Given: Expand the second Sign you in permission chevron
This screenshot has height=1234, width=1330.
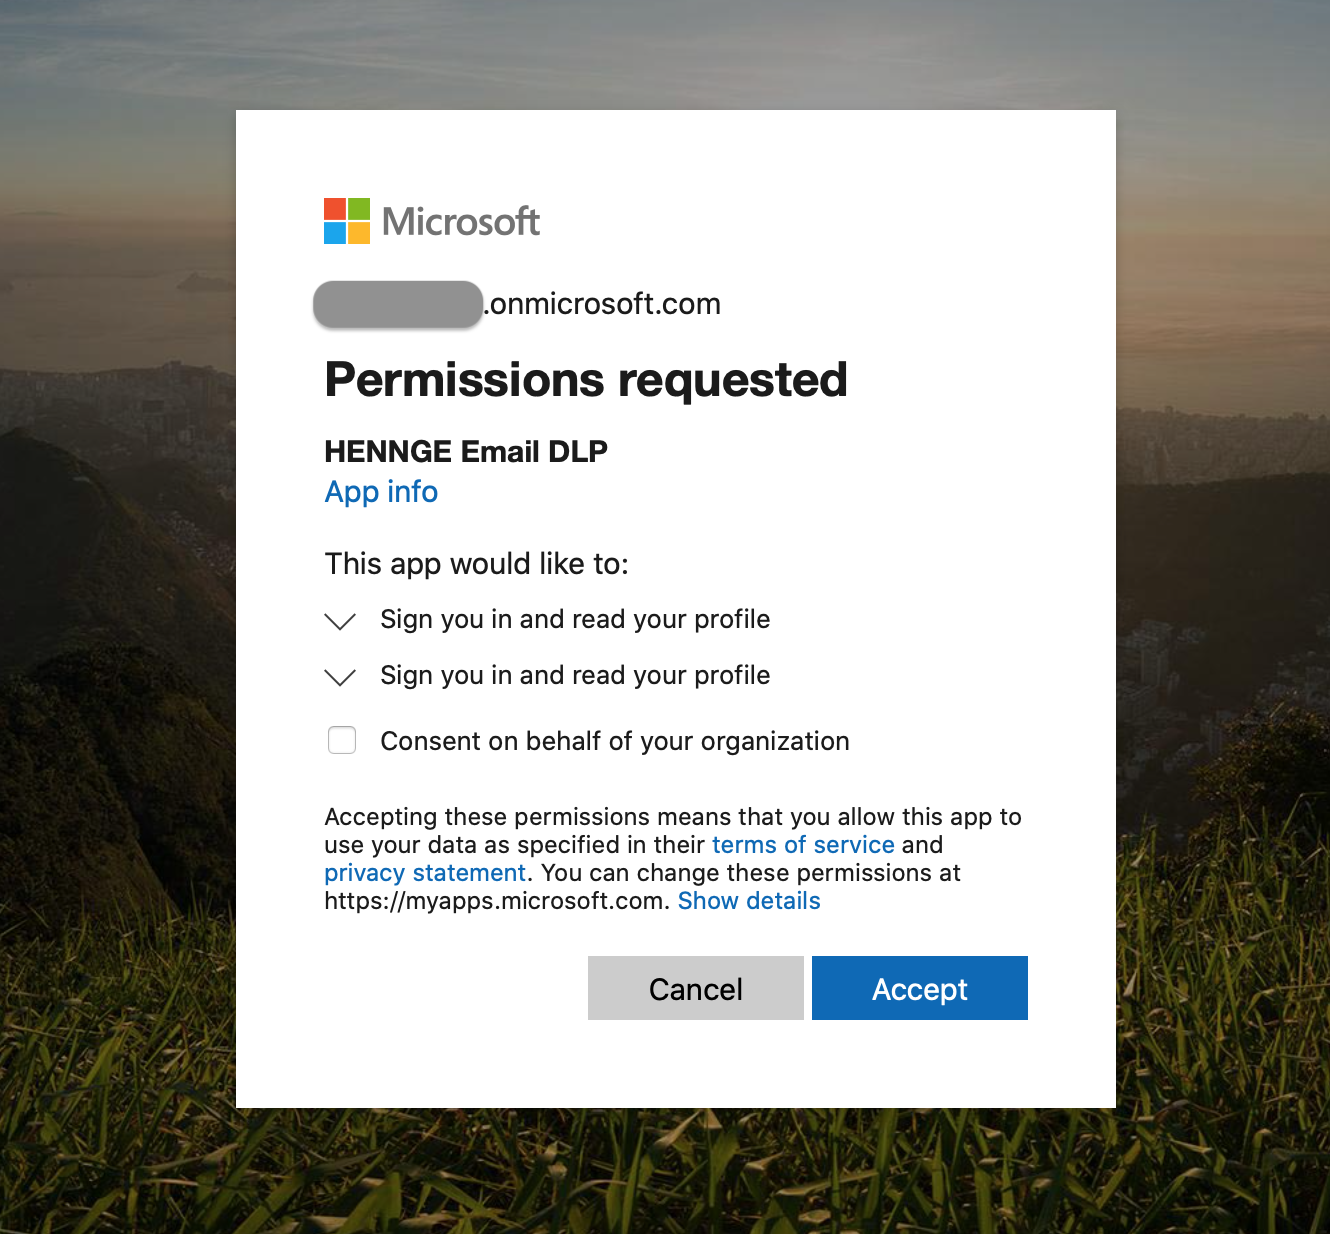Looking at the screenshot, I should pos(340,677).
